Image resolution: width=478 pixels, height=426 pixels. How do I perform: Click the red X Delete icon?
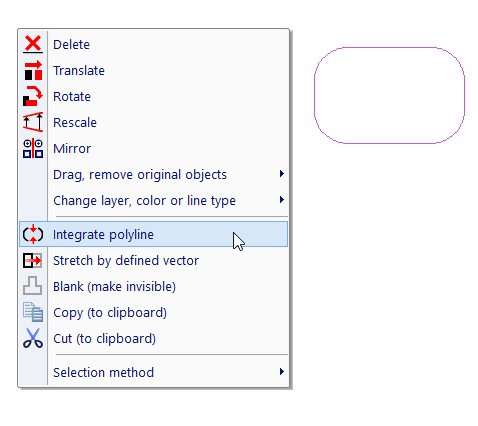coord(33,44)
